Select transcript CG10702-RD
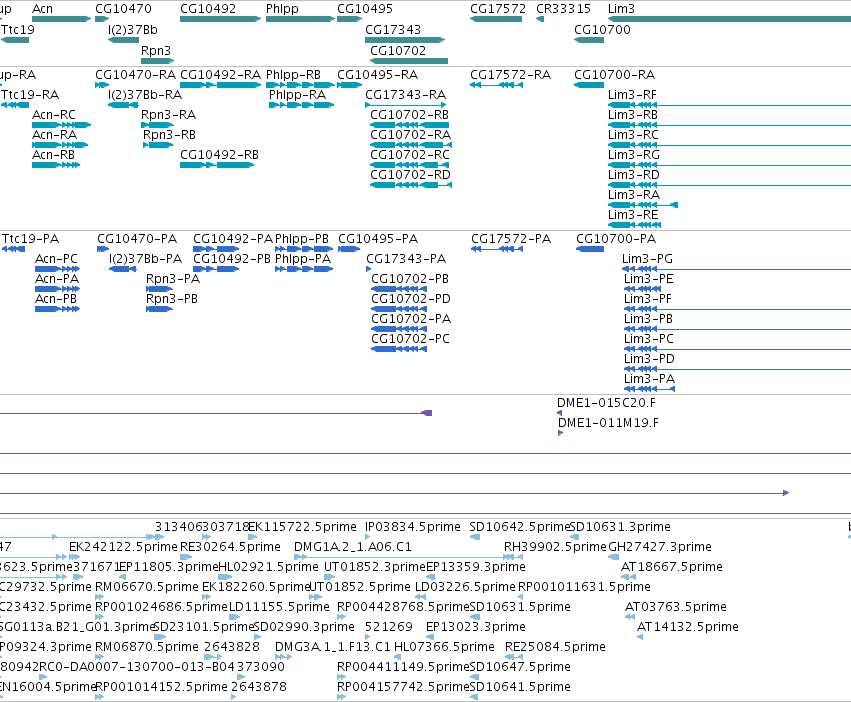This screenshot has width=851, height=702. [x=410, y=175]
